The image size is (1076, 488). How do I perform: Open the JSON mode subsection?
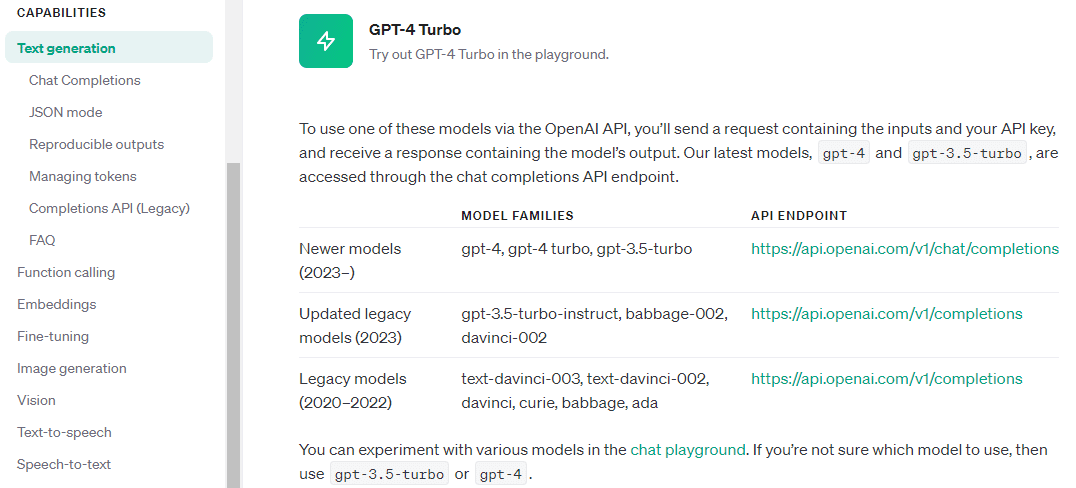pyautogui.click(x=66, y=112)
